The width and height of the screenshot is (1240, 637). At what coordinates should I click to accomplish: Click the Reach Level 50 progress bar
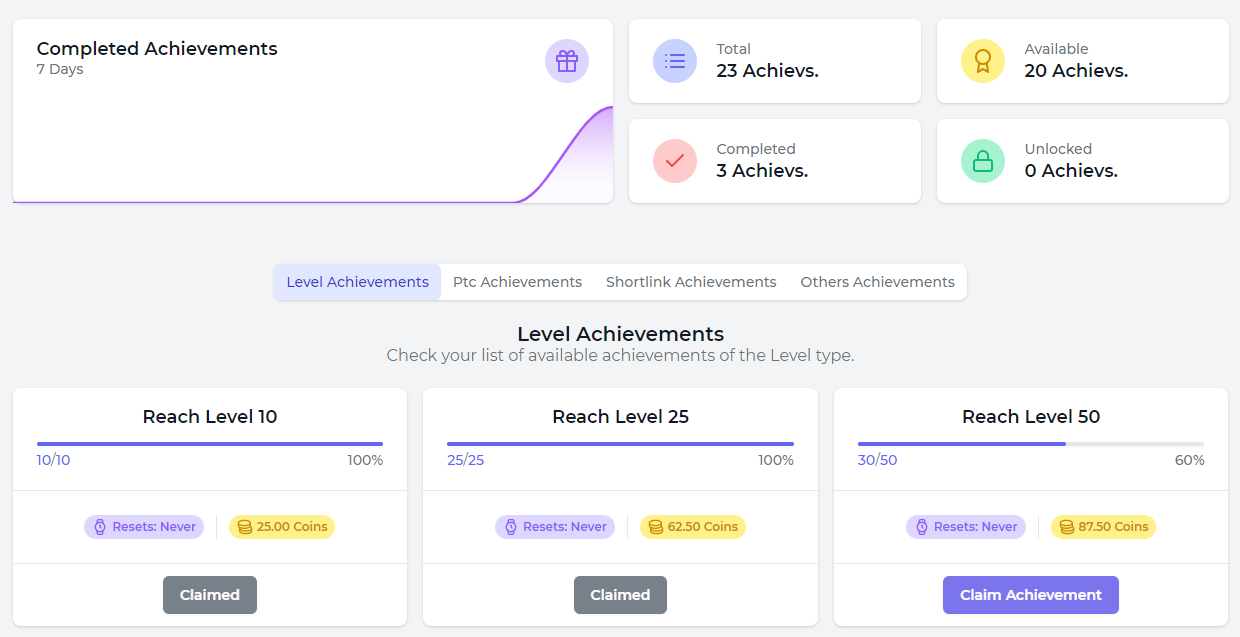pyautogui.click(x=1030, y=443)
